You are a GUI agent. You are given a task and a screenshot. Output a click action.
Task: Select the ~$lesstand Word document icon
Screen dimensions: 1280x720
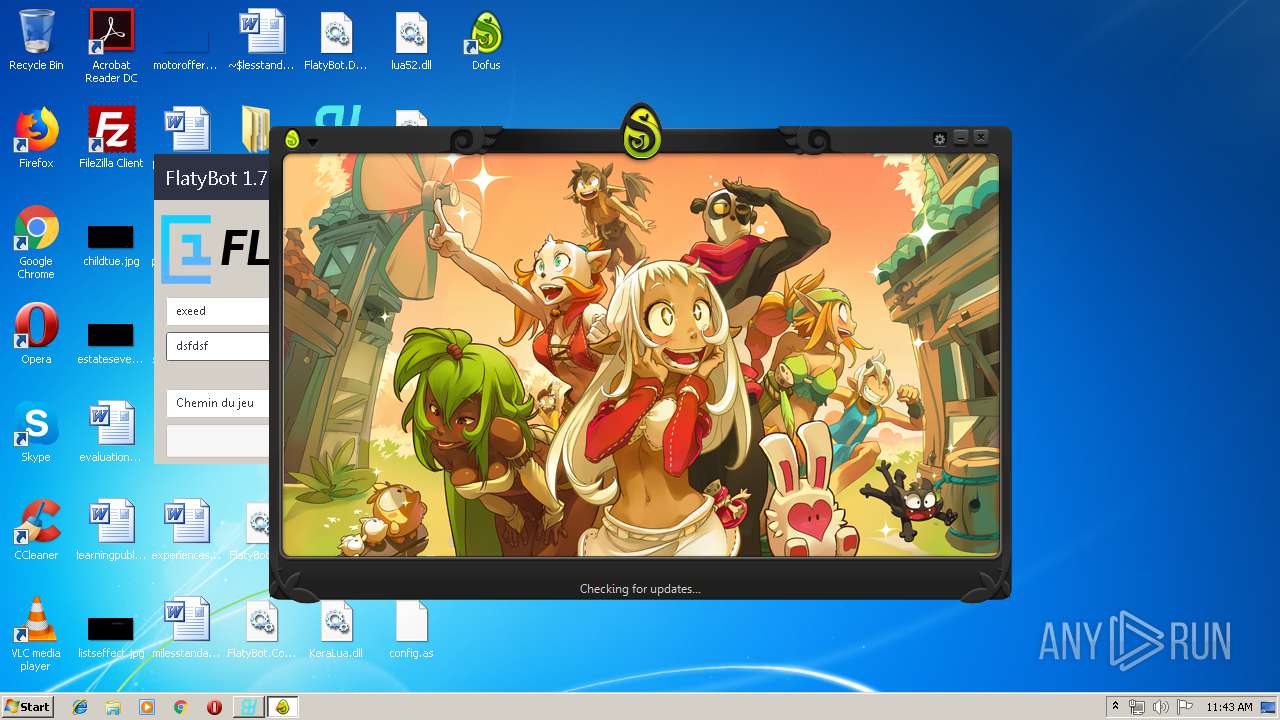point(261,42)
